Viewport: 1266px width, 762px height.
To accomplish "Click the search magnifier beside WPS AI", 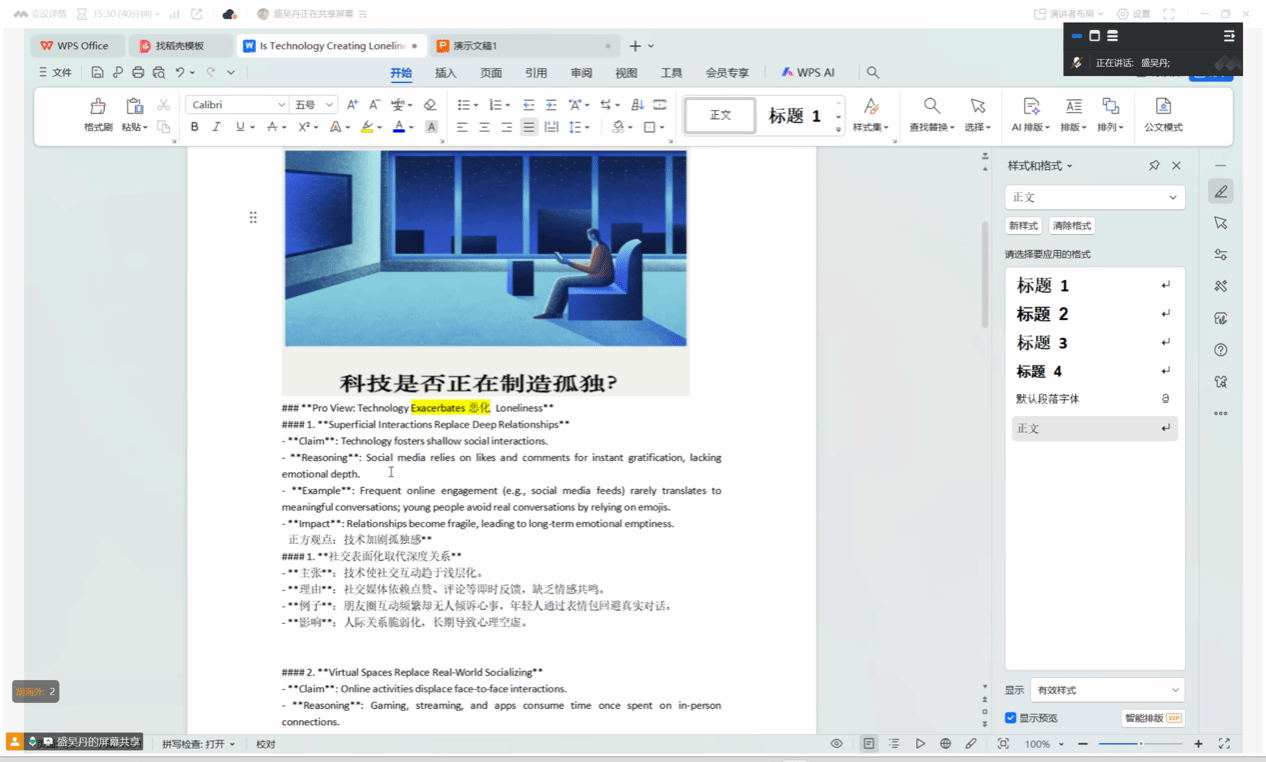I will [873, 72].
